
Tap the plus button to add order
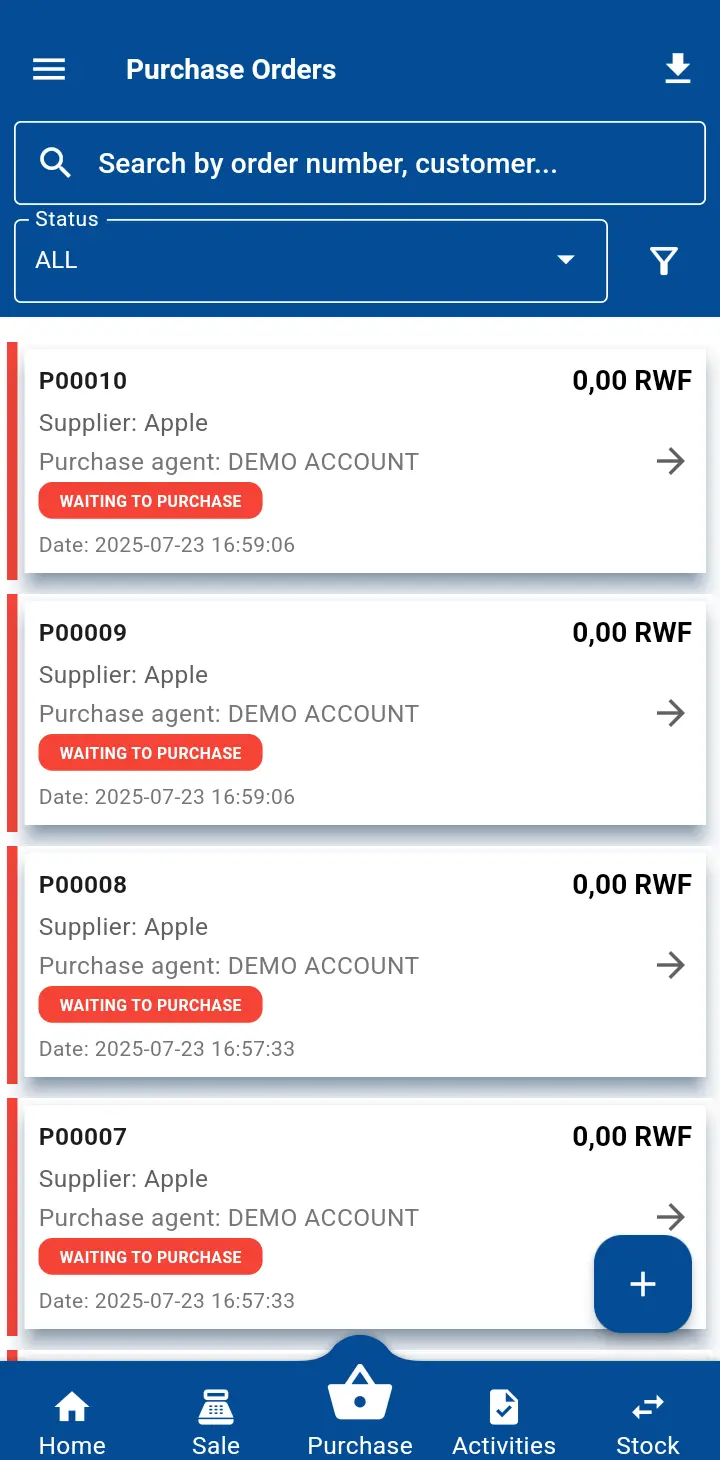coord(642,1285)
